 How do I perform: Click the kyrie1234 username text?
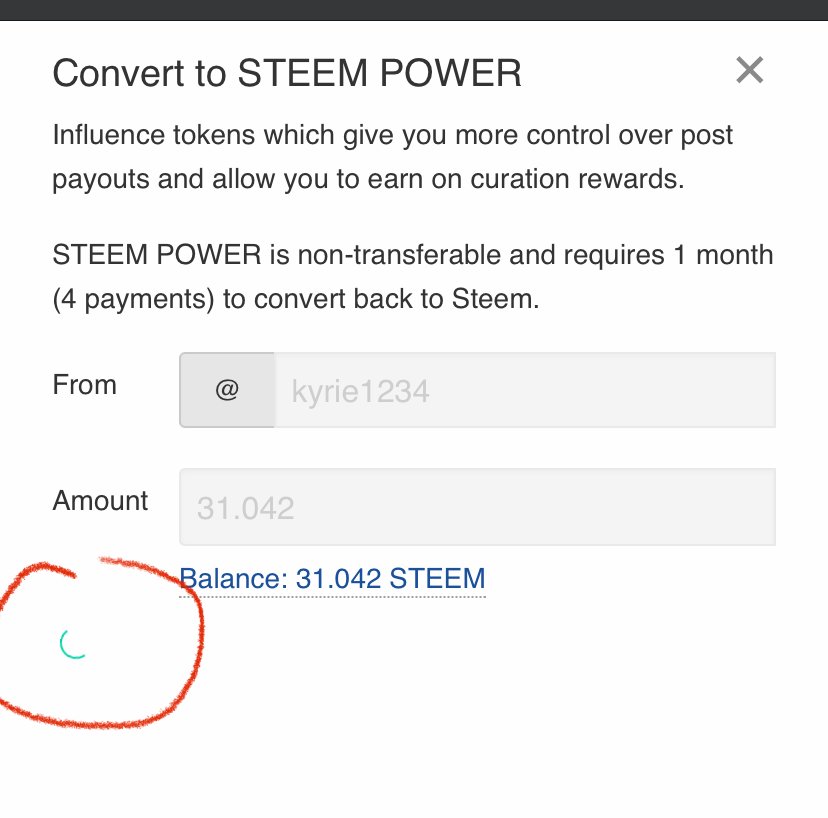pos(361,392)
